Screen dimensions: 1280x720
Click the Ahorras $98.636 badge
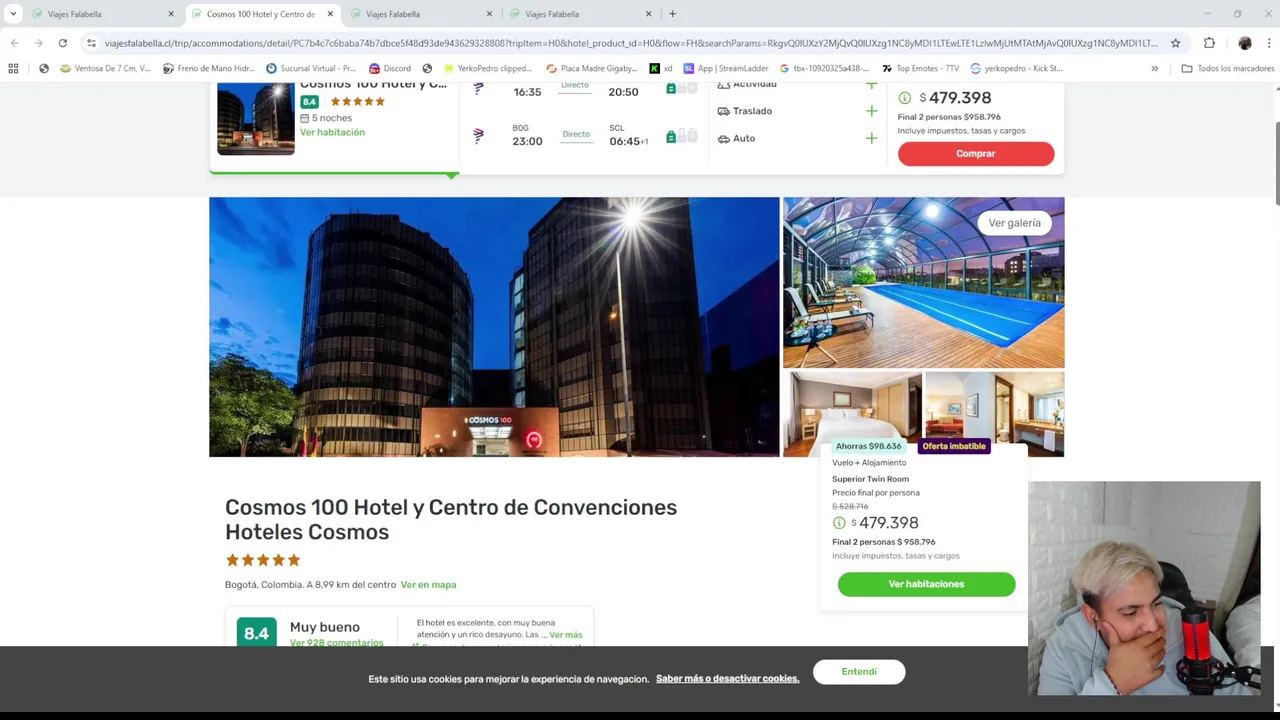coord(868,446)
